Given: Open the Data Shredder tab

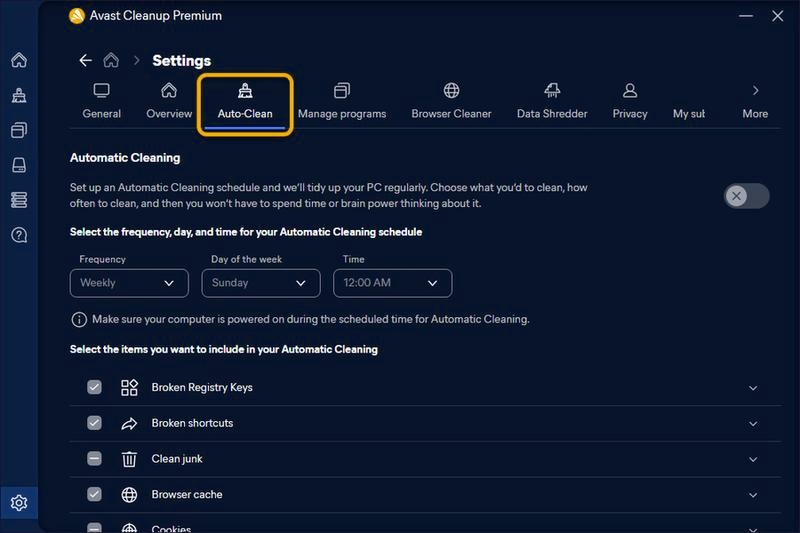Looking at the screenshot, I should tap(552, 102).
